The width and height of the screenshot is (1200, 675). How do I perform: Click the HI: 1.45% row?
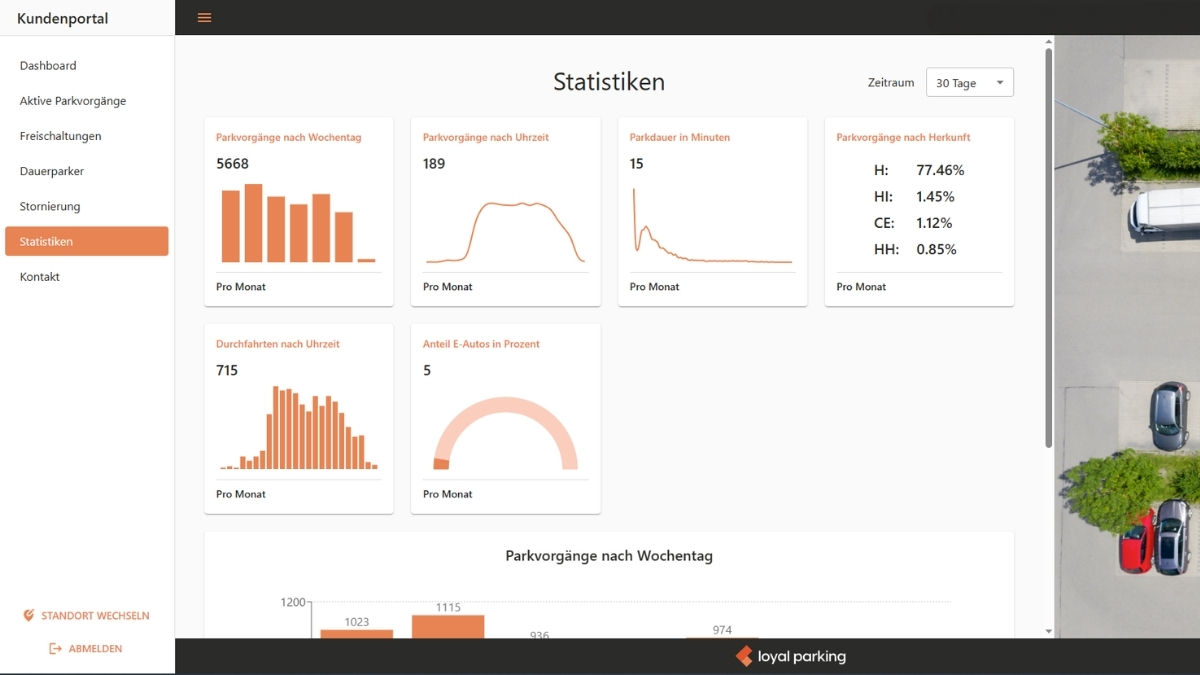[x=914, y=197]
